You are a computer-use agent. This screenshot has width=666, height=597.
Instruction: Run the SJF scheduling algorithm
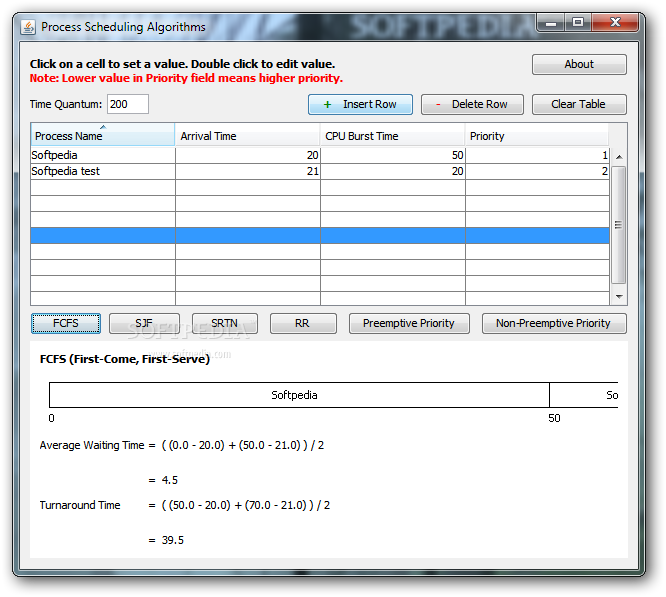(x=144, y=324)
